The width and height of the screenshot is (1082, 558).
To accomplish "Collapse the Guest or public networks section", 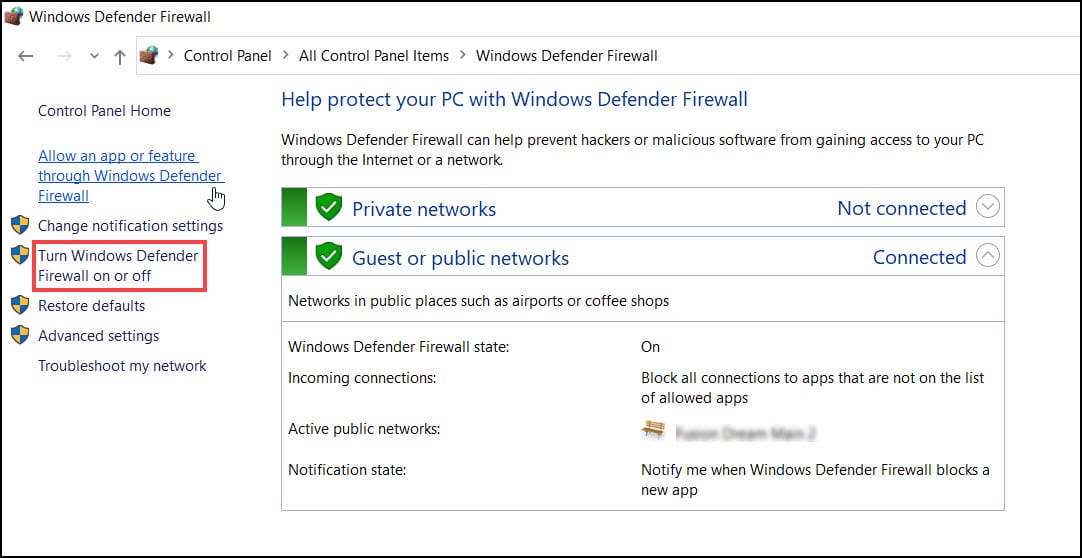I will coord(988,256).
